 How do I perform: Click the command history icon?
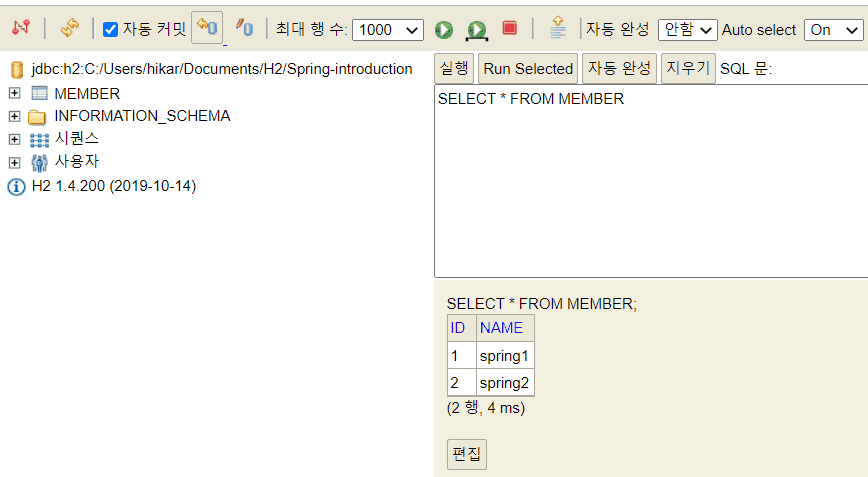[x=557, y=27]
